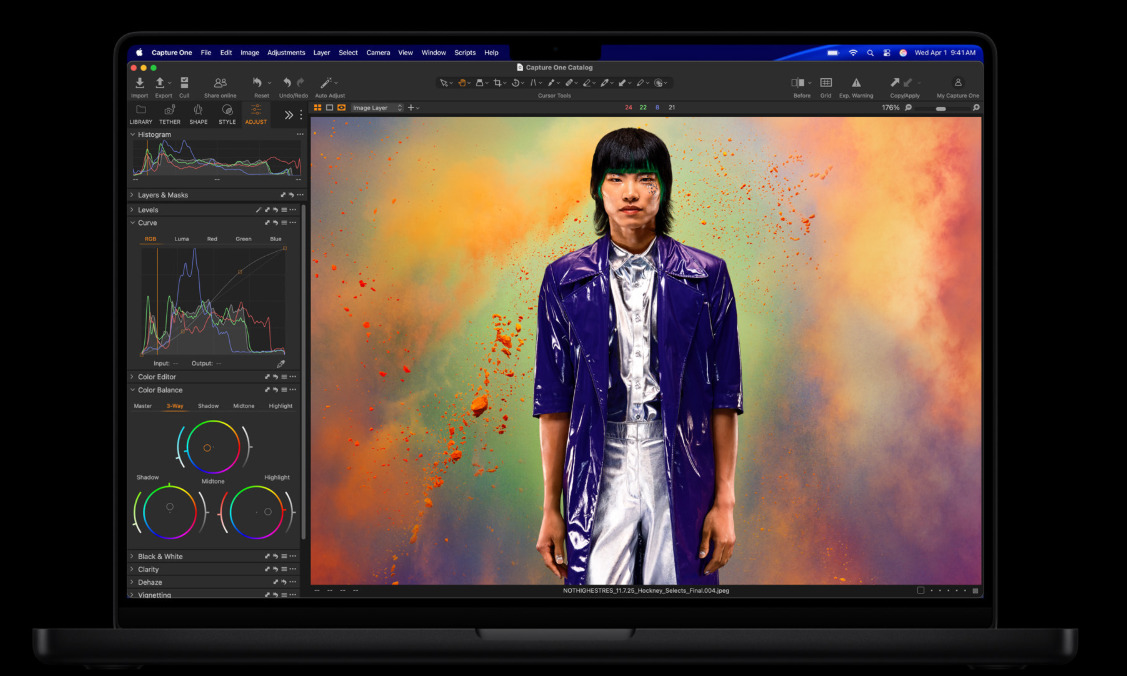This screenshot has height=676, width=1127.
Task: Toggle Exposure Warning
Action: tap(856, 83)
